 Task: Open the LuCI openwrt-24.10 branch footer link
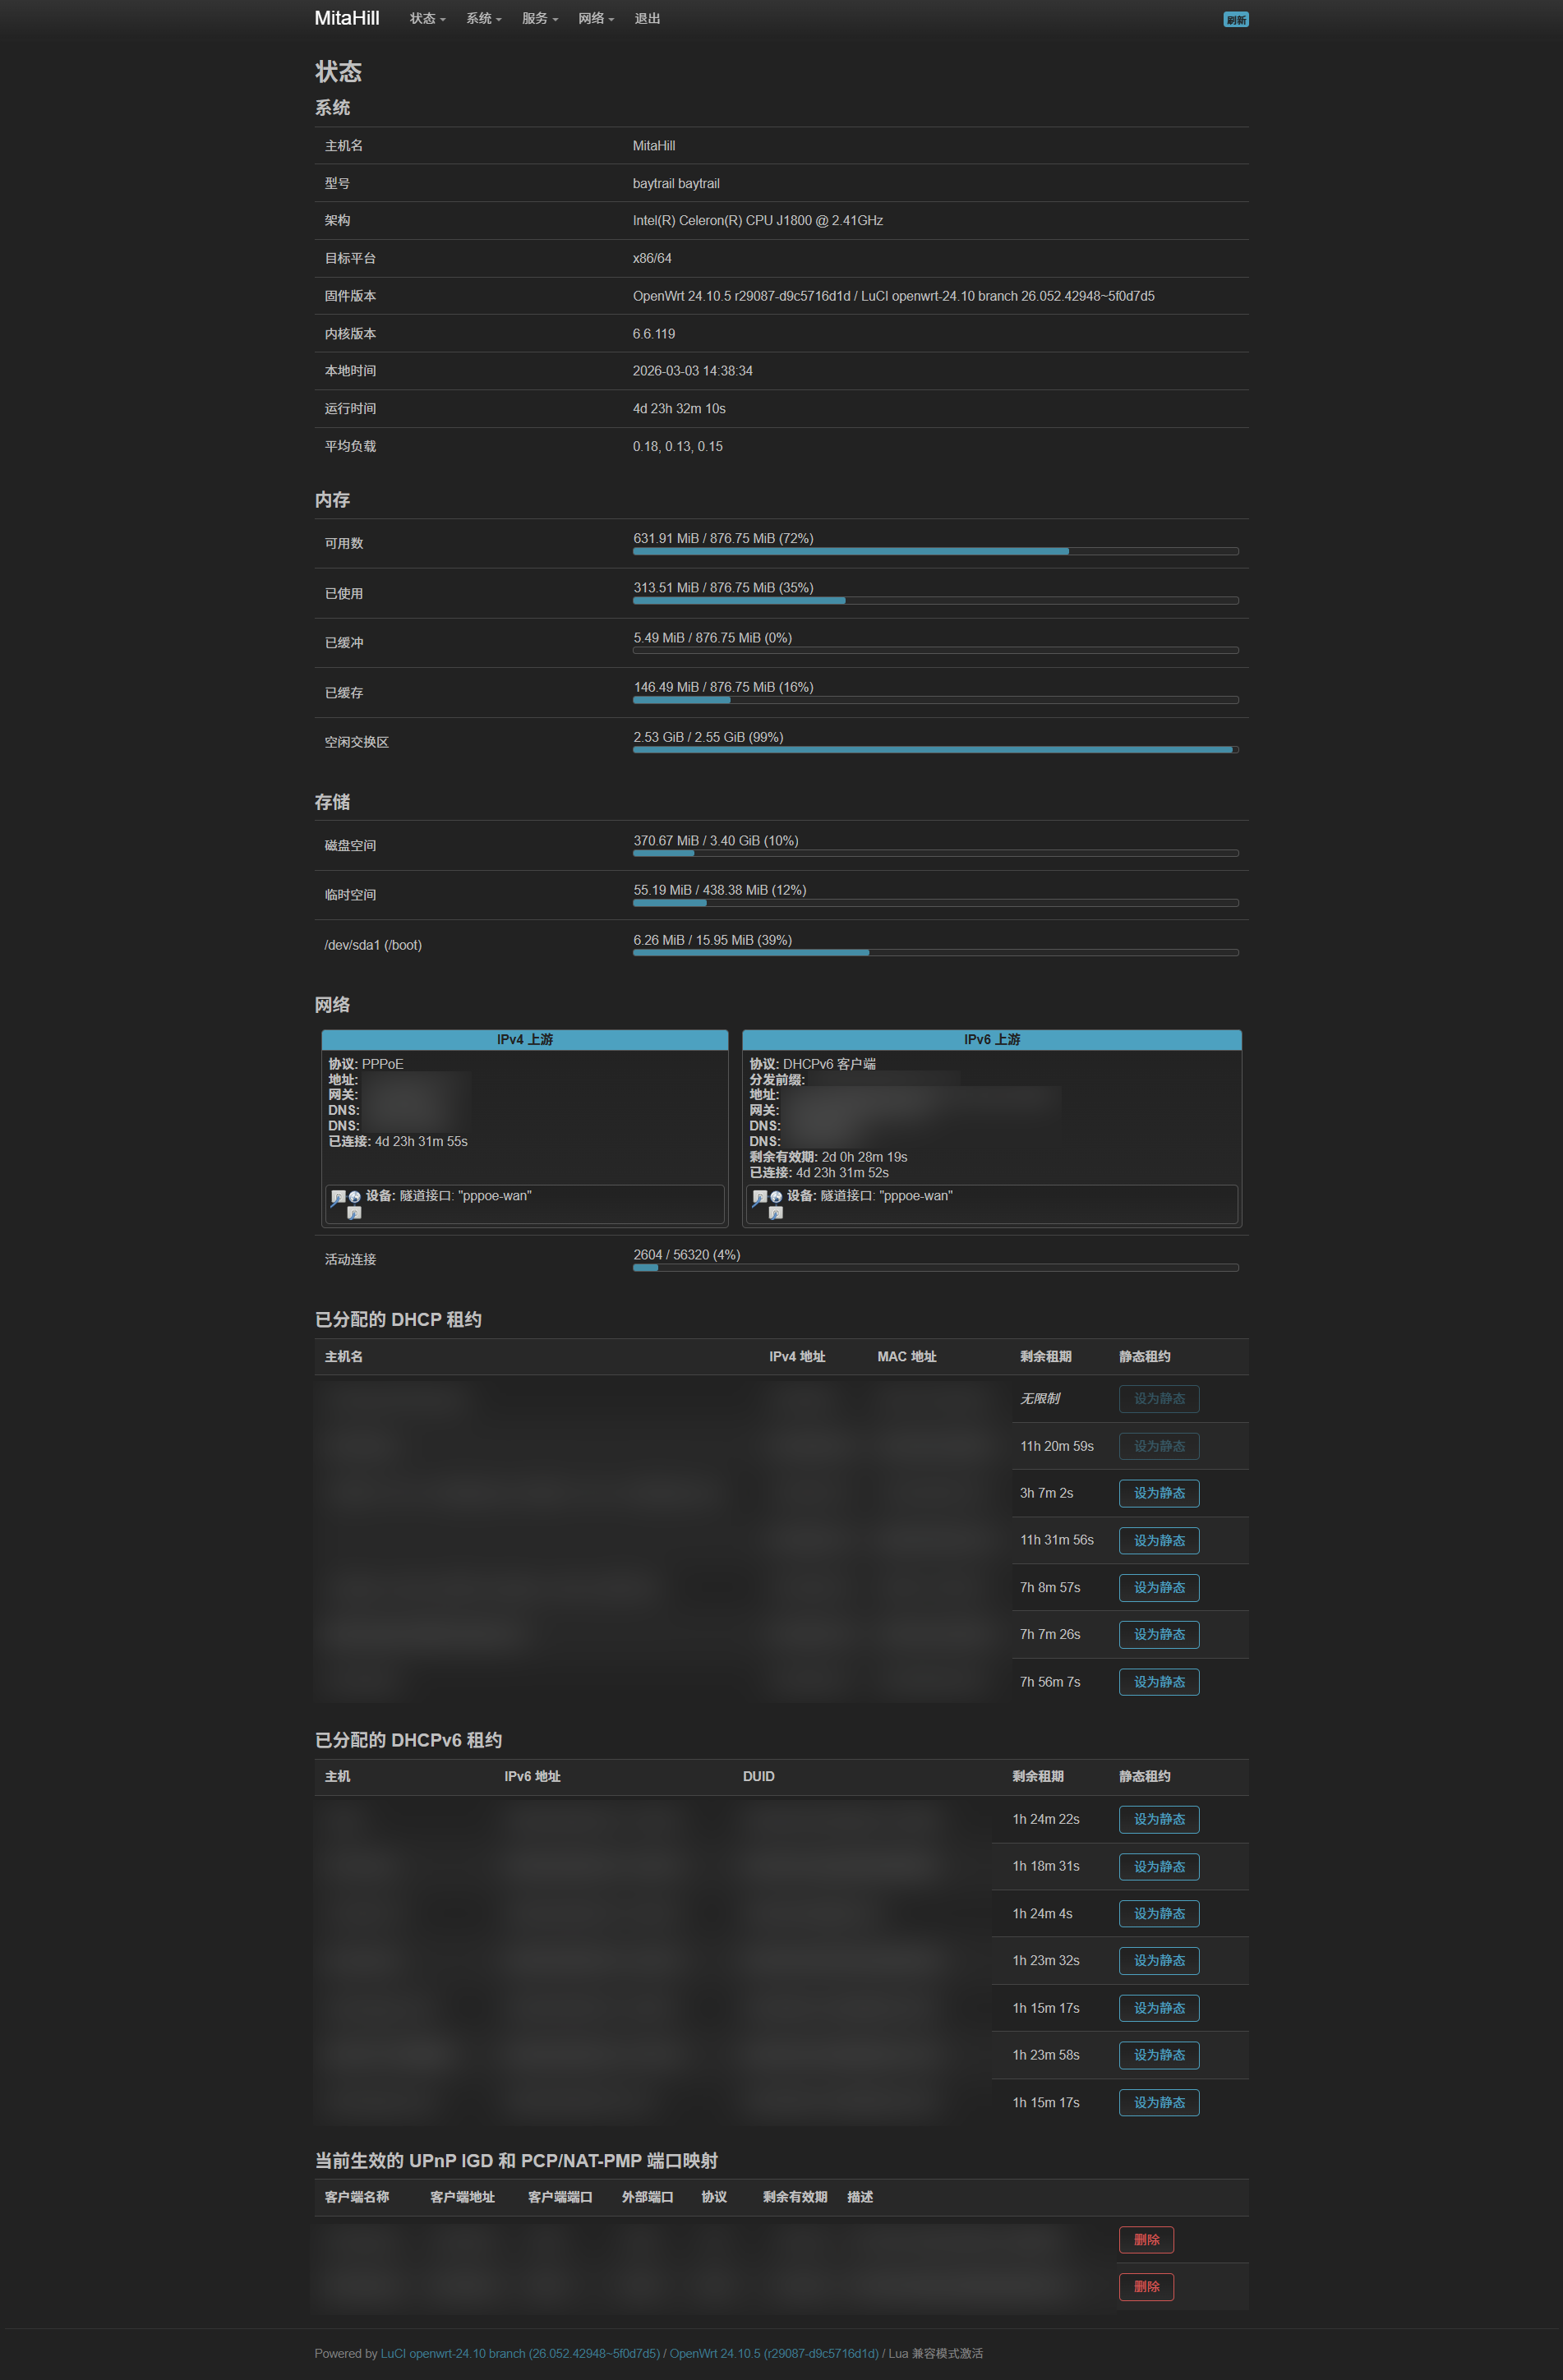519,2353
